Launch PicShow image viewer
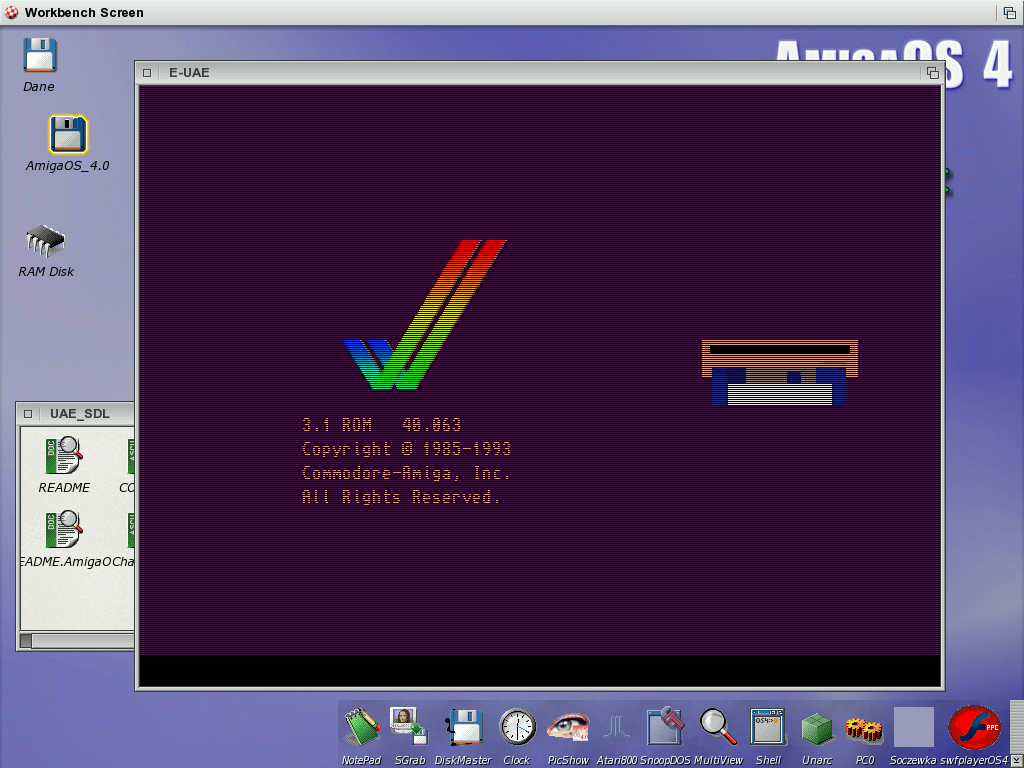Viewport: 1024px width, 768px height. tap(568, 727)
